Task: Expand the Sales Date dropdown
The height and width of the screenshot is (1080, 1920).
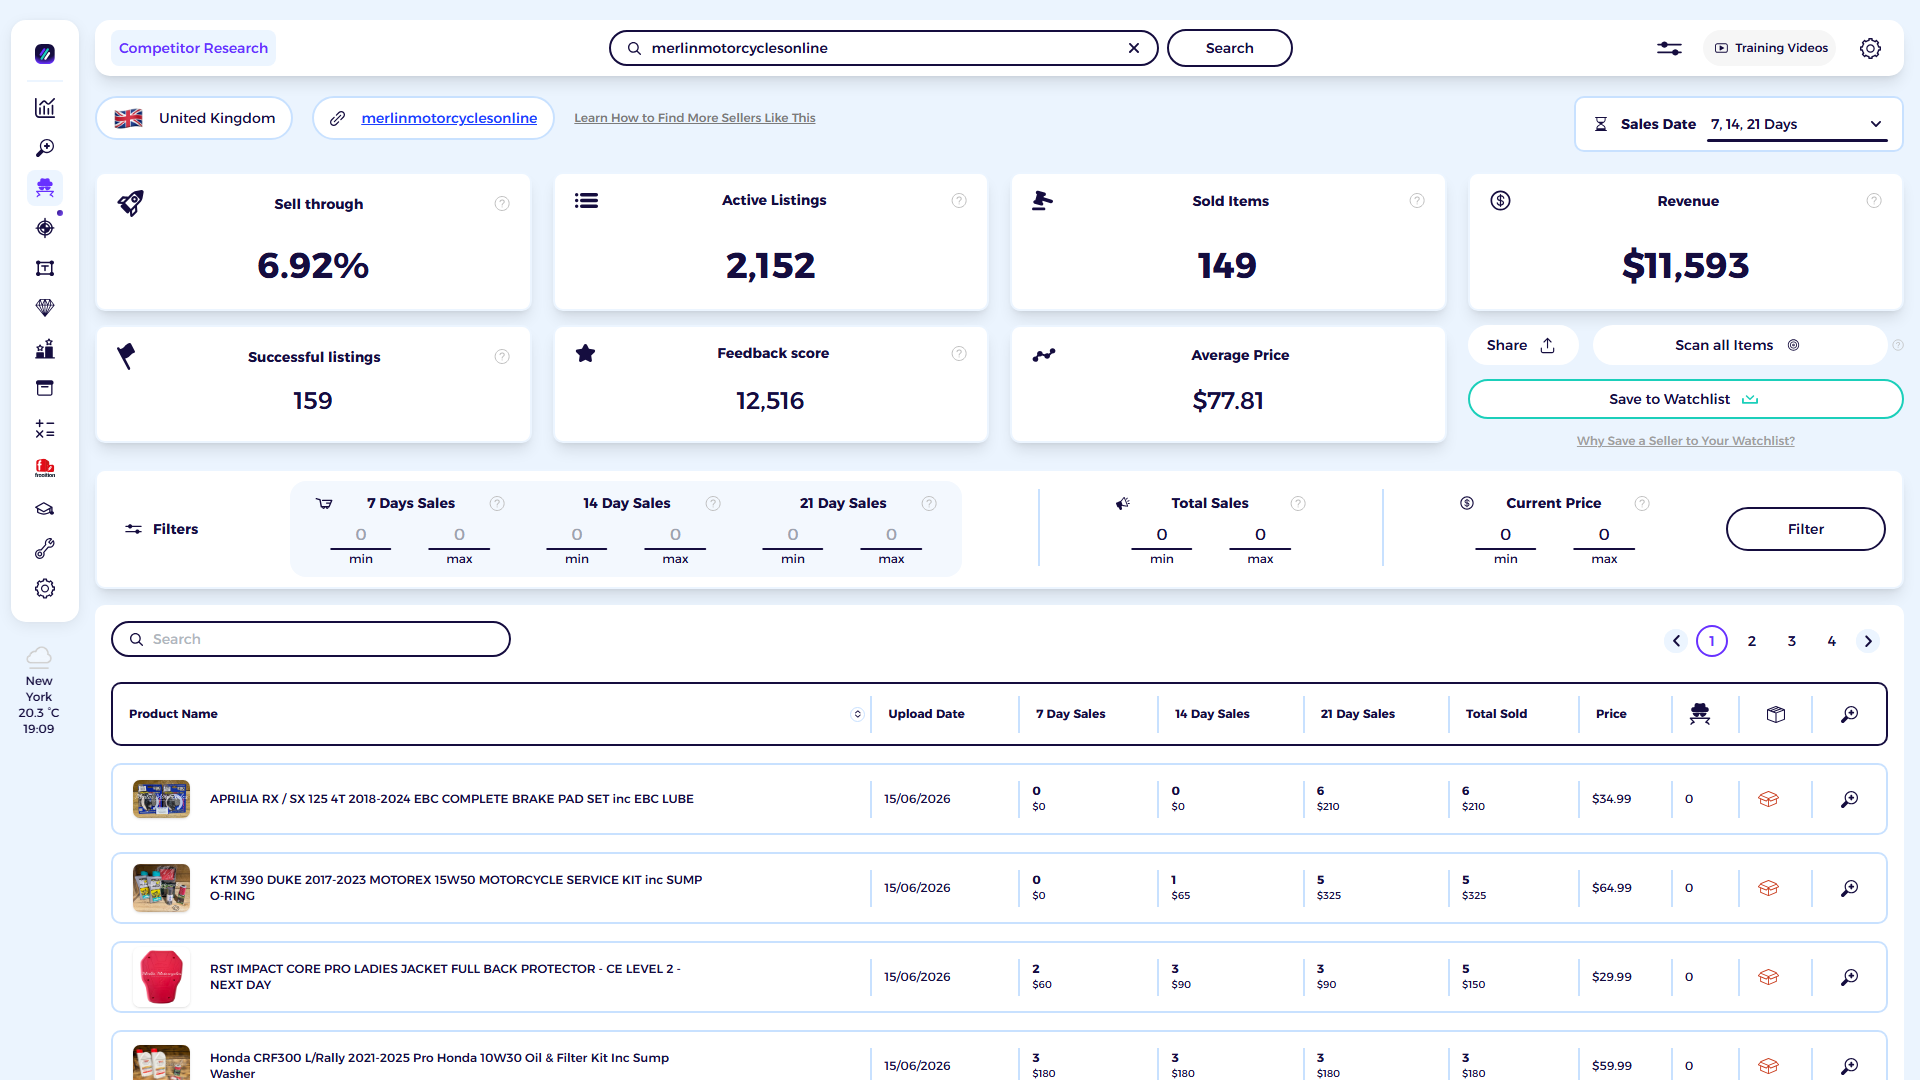Action: (x=1797, y=124)
